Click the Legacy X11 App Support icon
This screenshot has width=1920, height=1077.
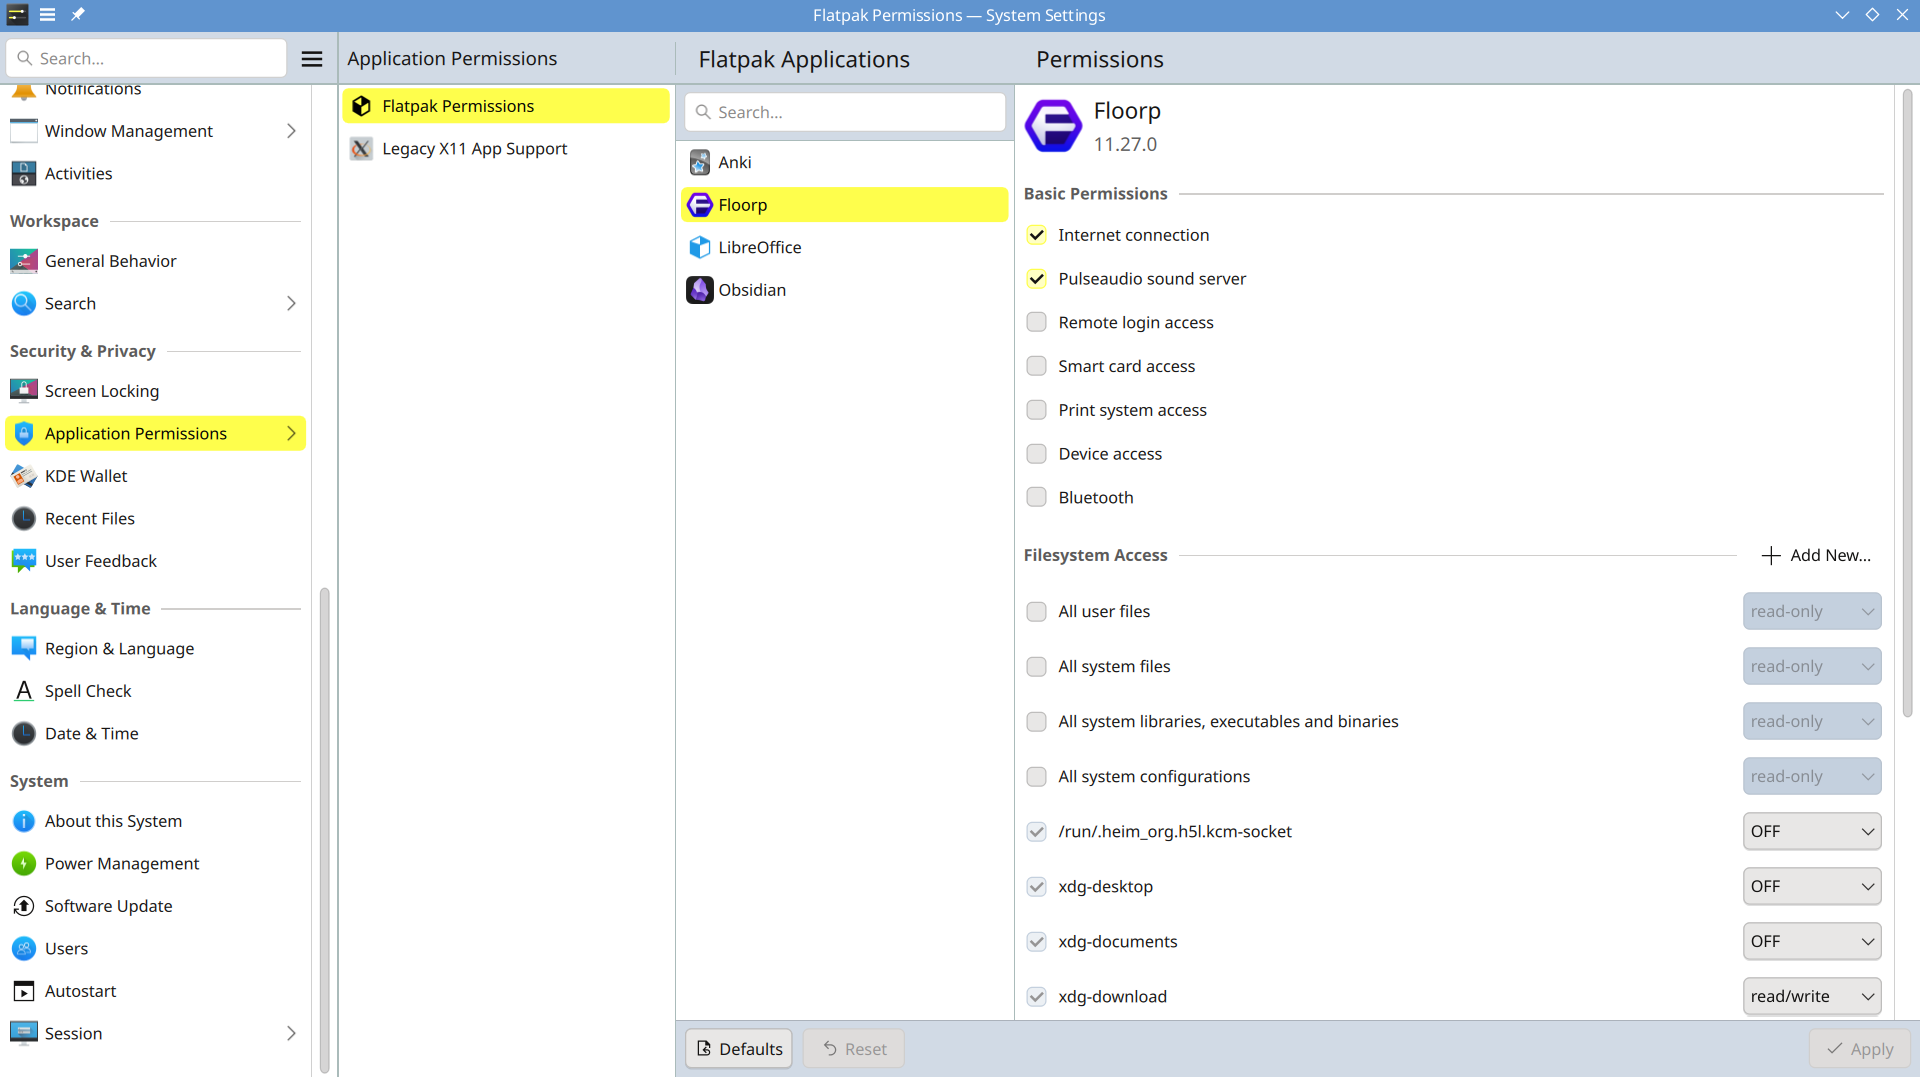tap(361, 149)
